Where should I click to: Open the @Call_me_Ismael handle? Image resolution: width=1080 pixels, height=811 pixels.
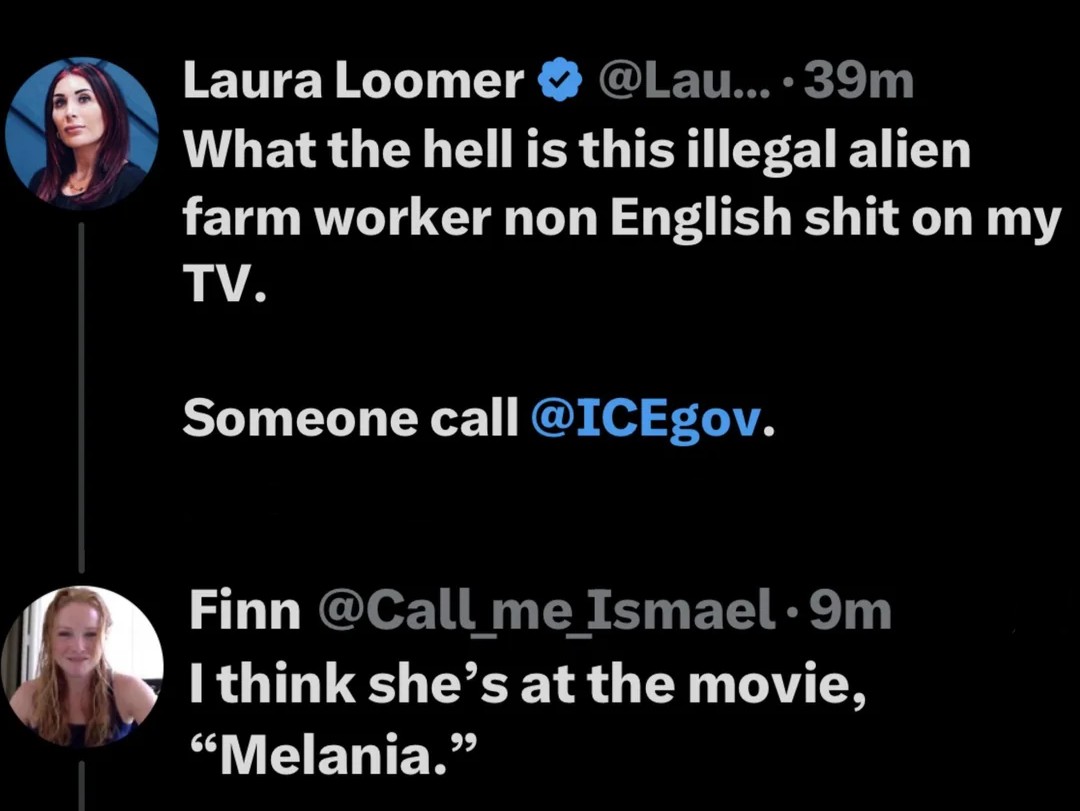pyautogui.click(x=545, y=611)
